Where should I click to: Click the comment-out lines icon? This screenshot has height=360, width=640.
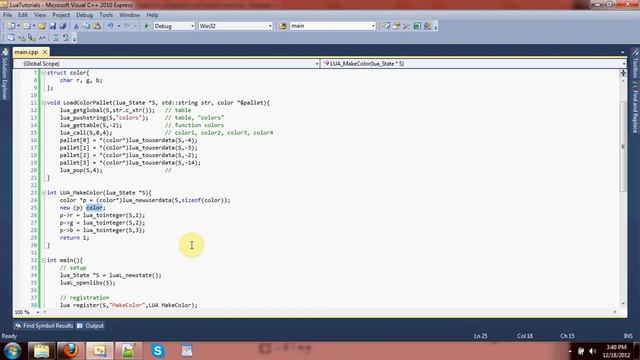click(x=56, y=38)
